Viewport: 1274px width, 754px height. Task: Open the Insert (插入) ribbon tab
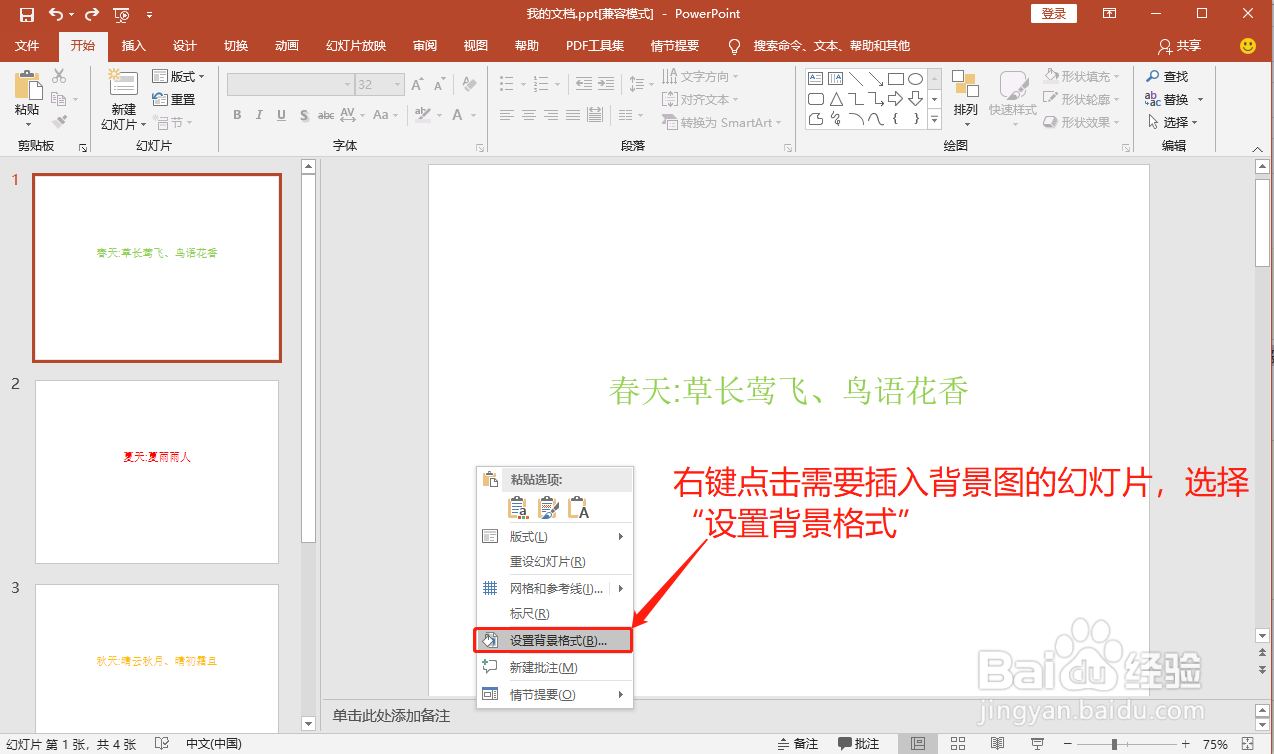134,46
